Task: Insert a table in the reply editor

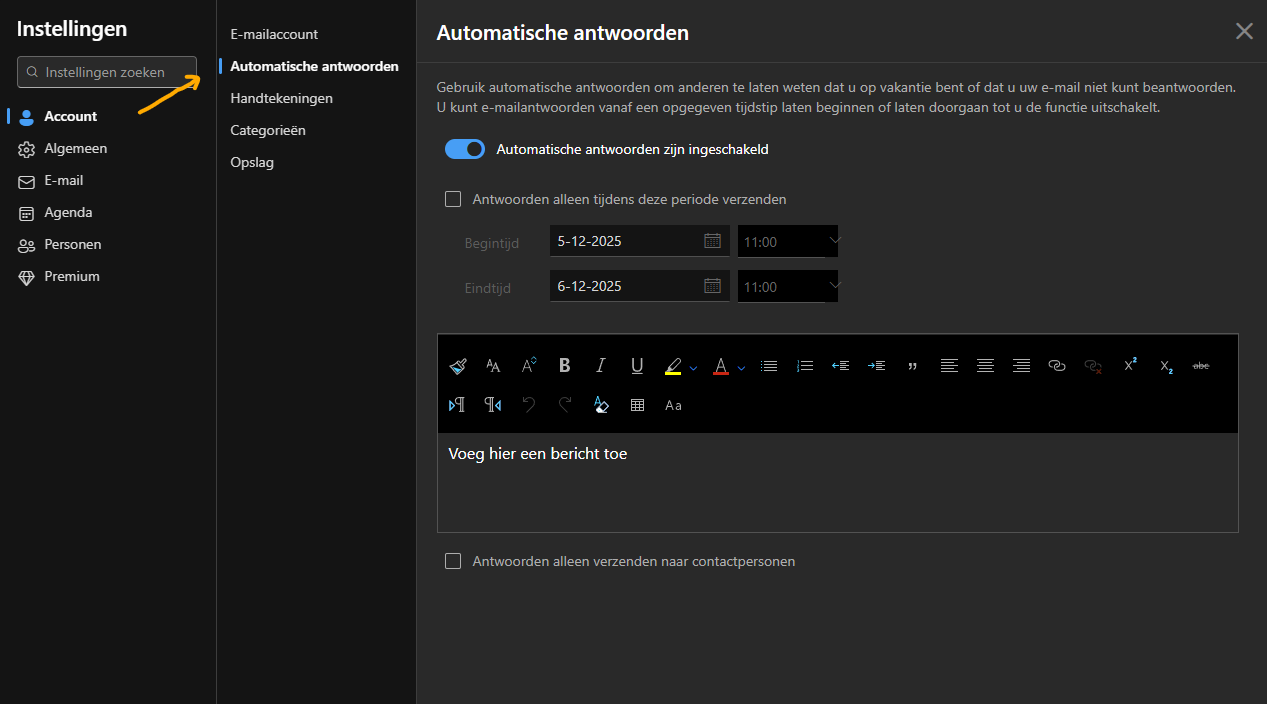Action: (x=637, y=405)
